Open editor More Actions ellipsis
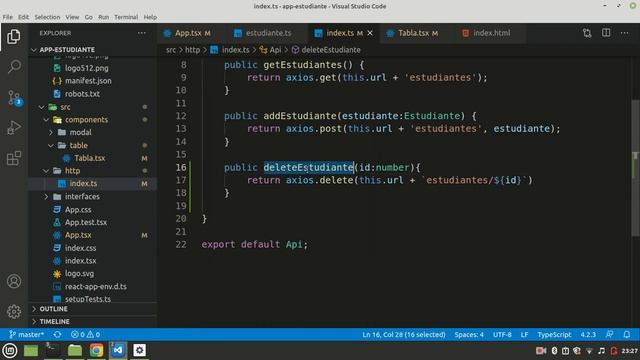Image resolution: width=640 pixels, height=360 pixels. [x=624, y=33]
